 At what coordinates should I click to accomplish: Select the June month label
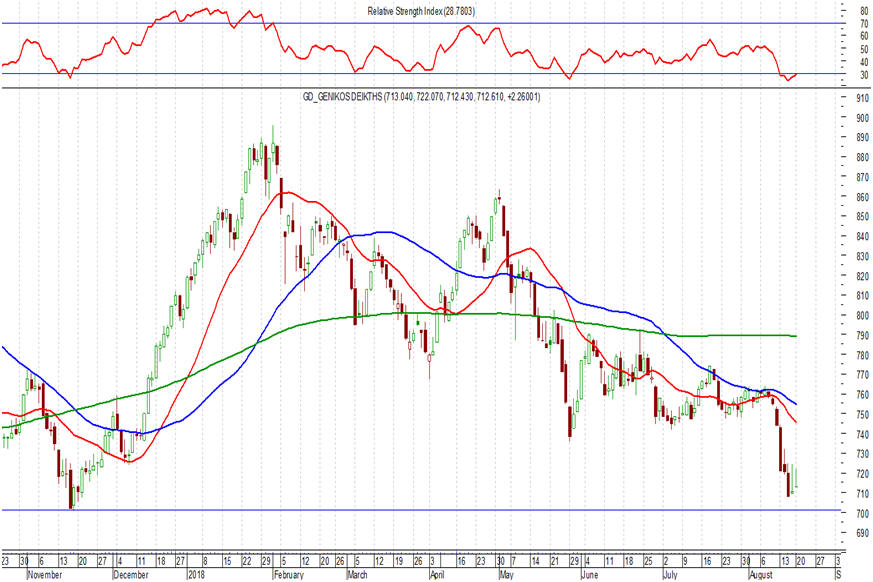pyautogui.click(x=590, y=574)
